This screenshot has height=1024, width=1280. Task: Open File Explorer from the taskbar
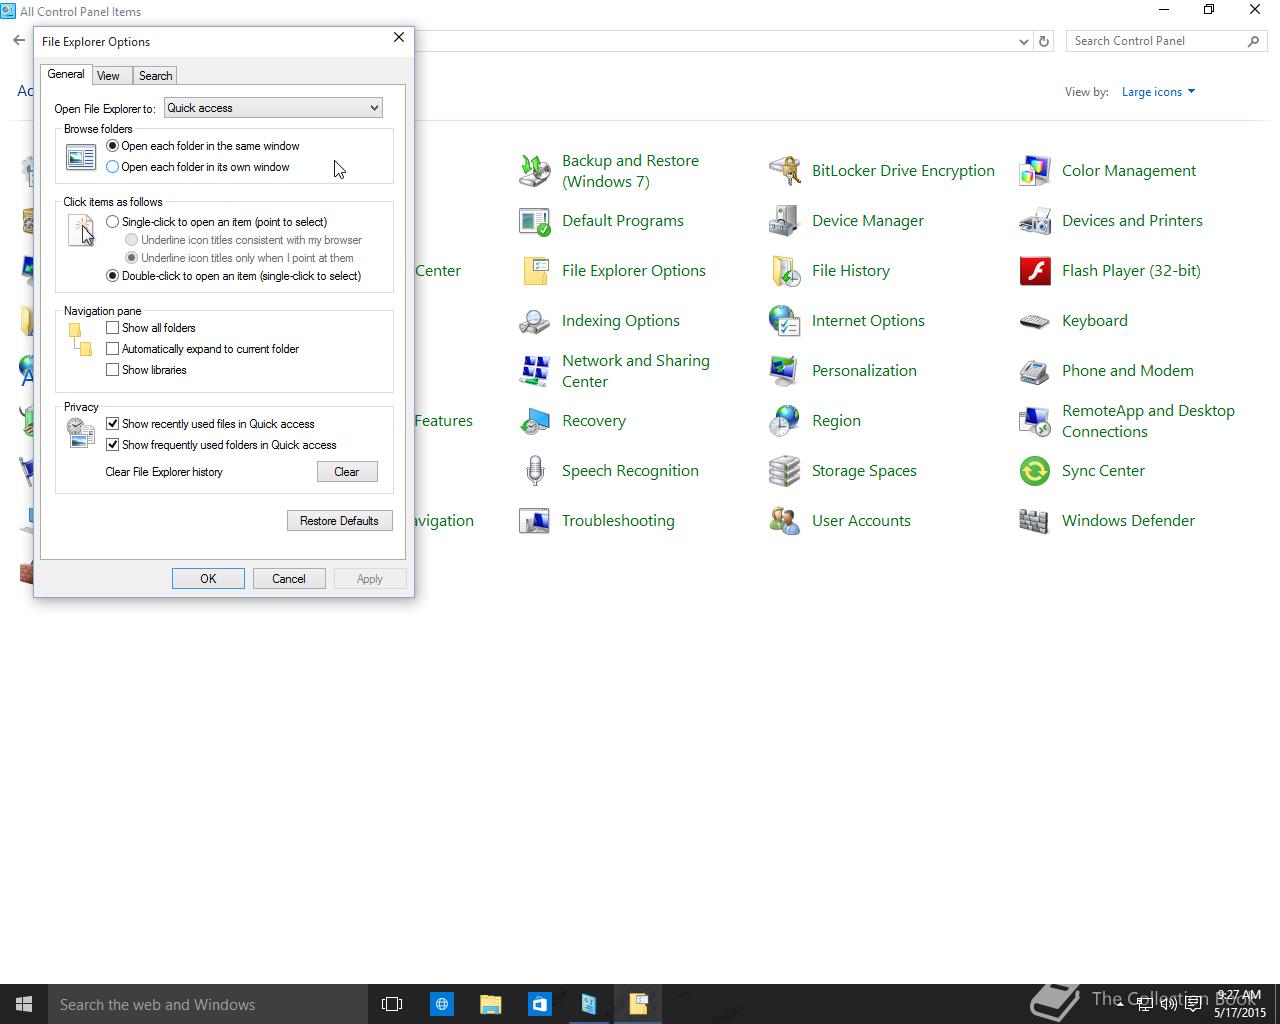pos(490,1004)
